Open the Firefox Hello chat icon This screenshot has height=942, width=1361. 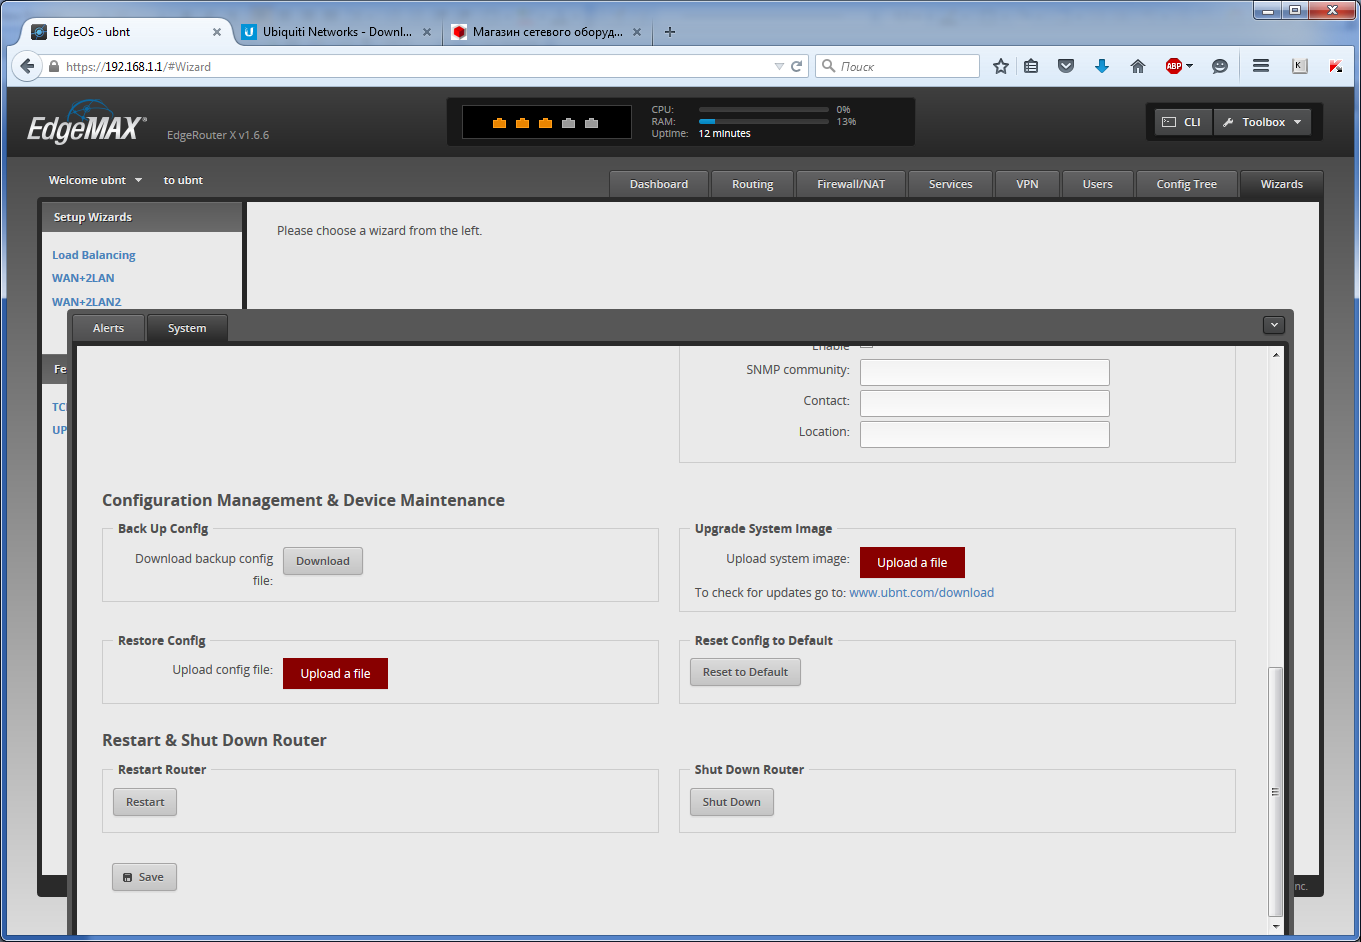(x=1219, y=66)
